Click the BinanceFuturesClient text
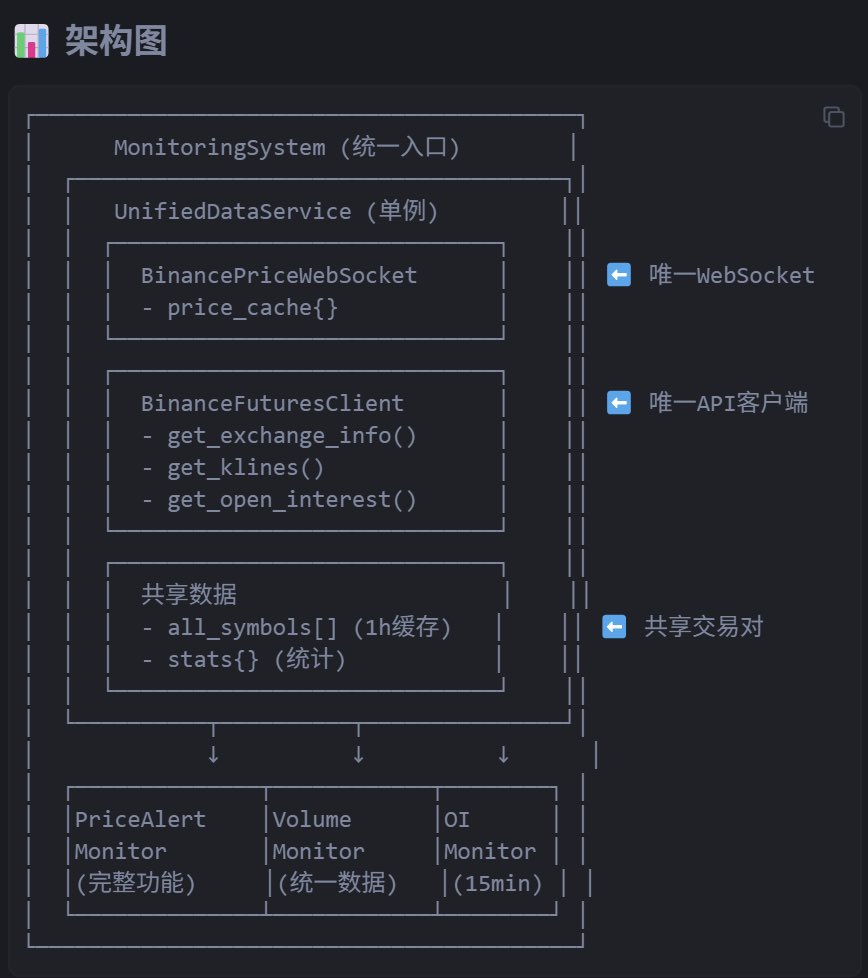The image size is (868, 978). point(272,403)
